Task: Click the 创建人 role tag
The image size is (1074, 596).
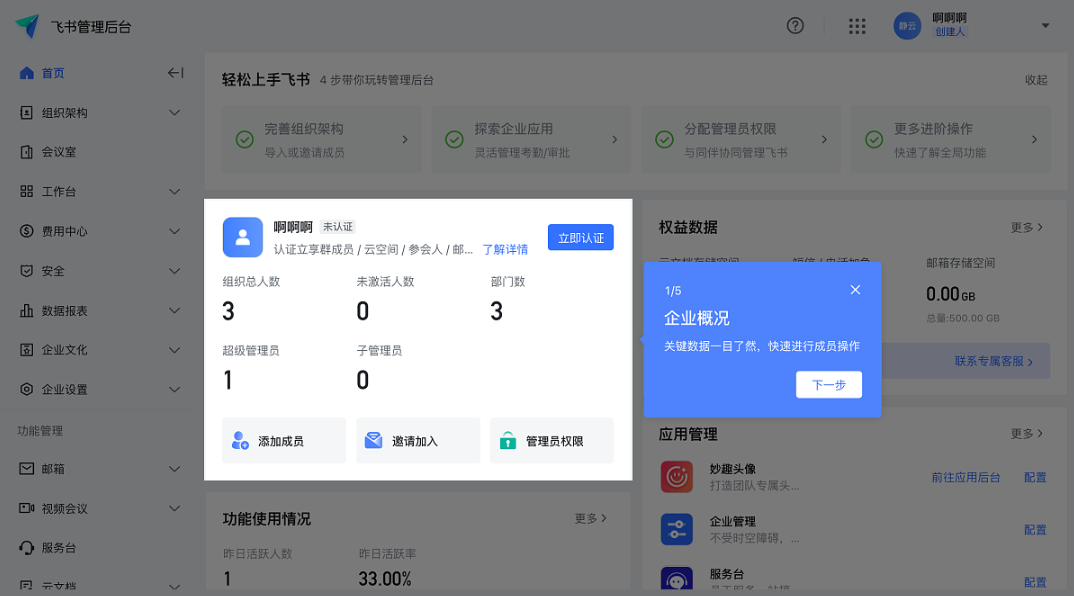Action: 950,32
